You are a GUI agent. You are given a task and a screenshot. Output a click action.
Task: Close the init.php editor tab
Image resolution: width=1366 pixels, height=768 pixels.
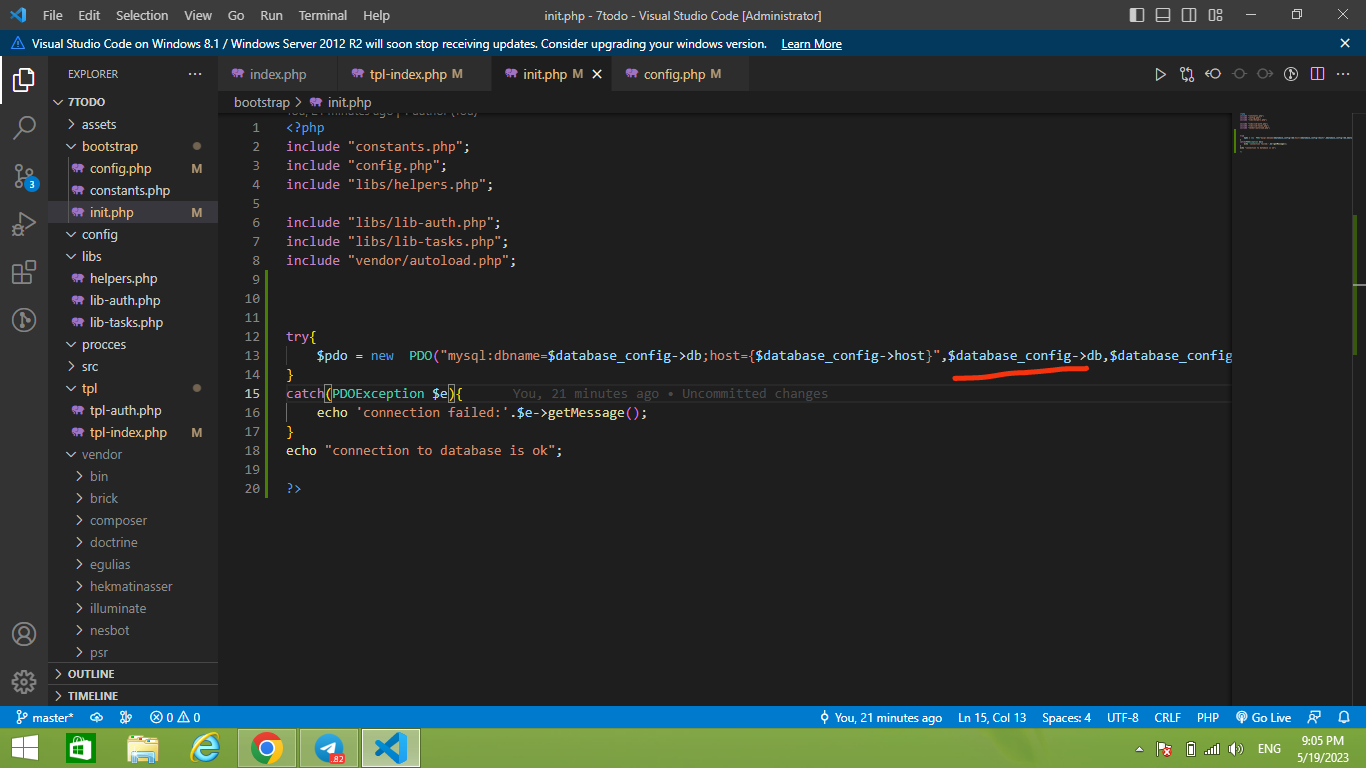click(597, 74)
